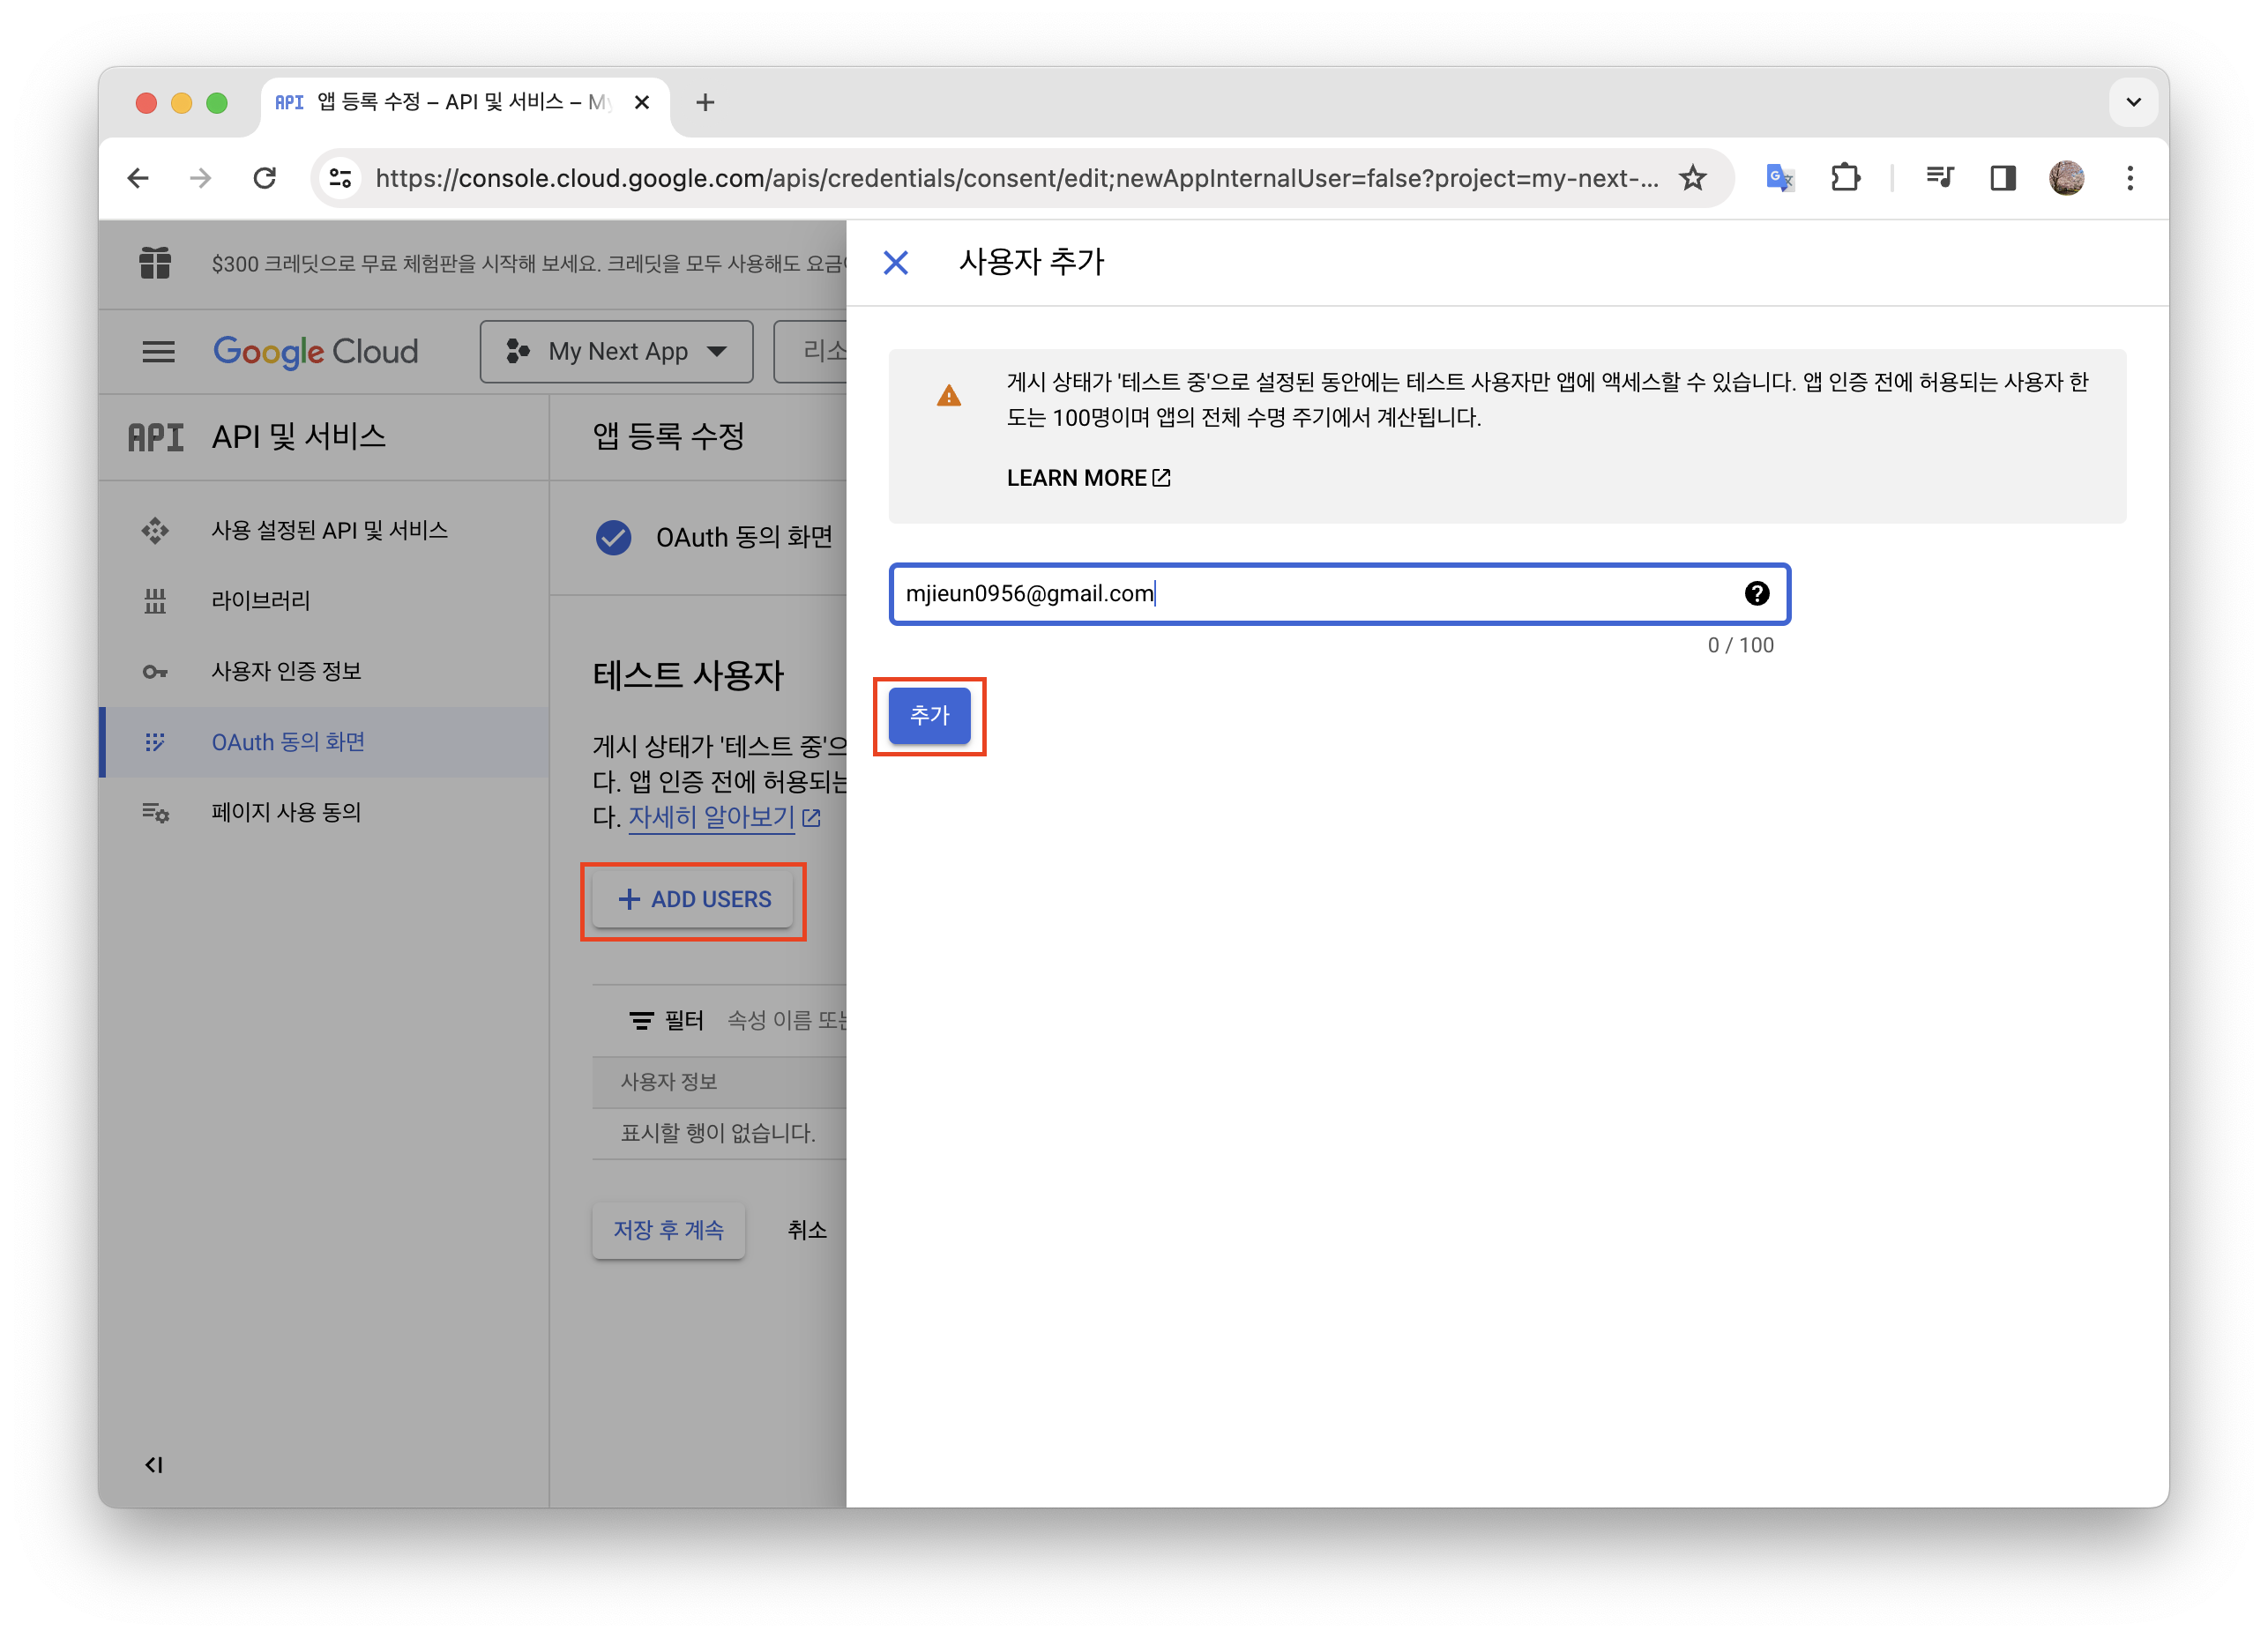Click the Chrome profile avatar
Image resolution: width=2268 pixels, height=1638 pixels.
(2066, 178)
